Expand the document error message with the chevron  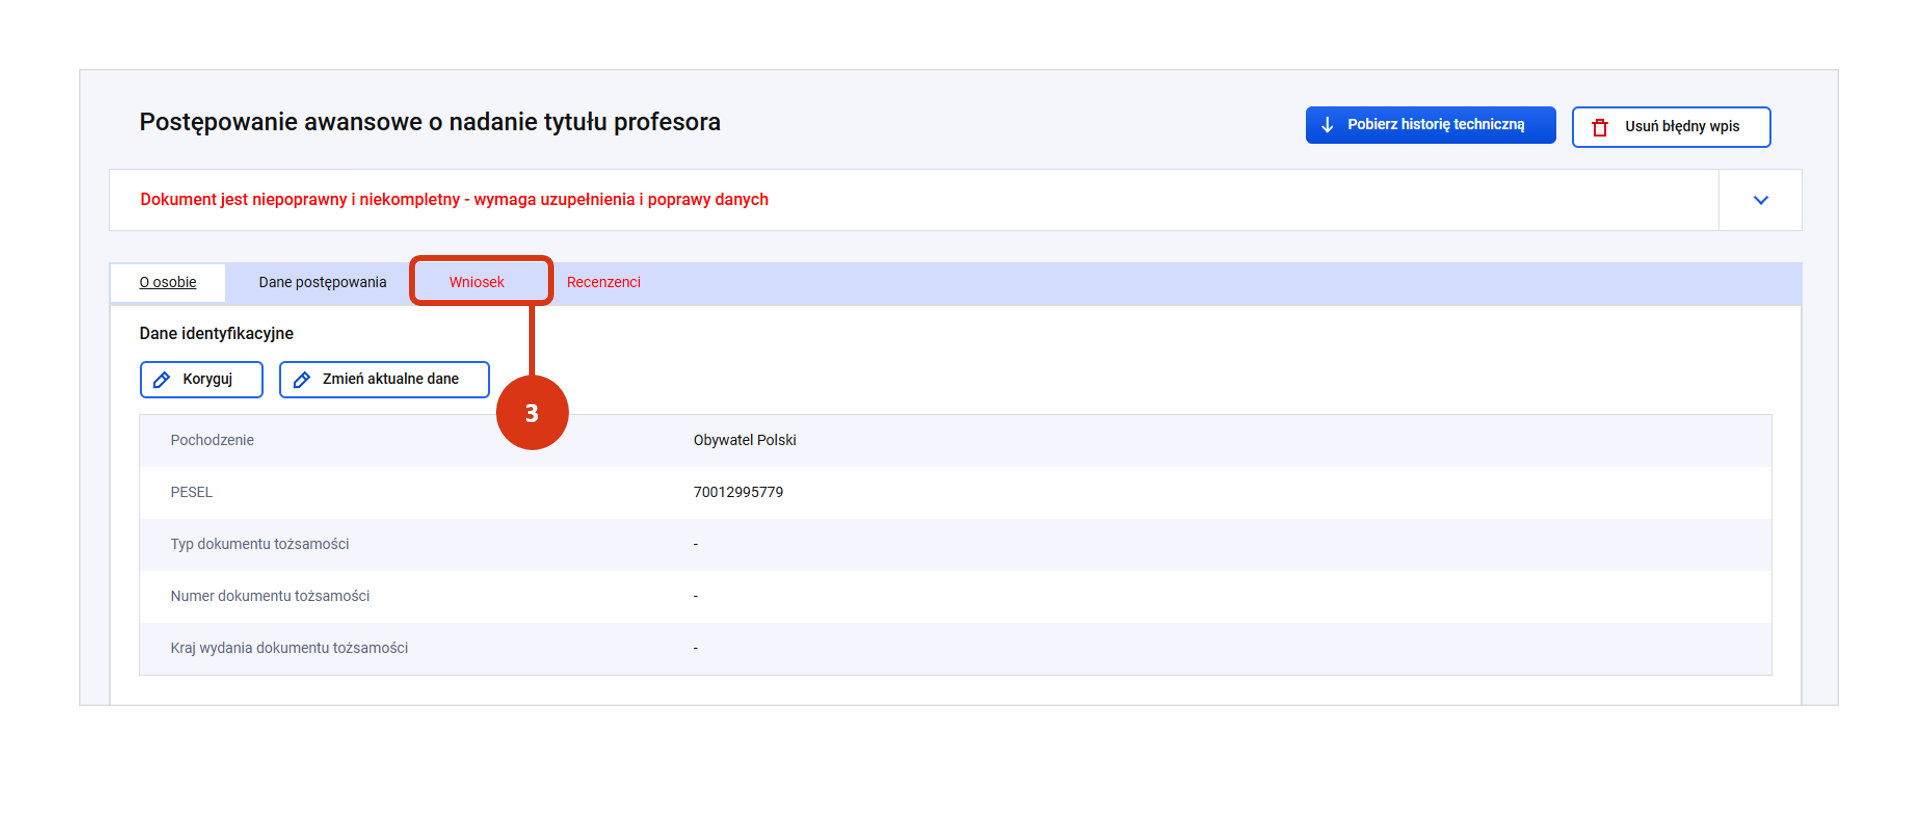1760,200
